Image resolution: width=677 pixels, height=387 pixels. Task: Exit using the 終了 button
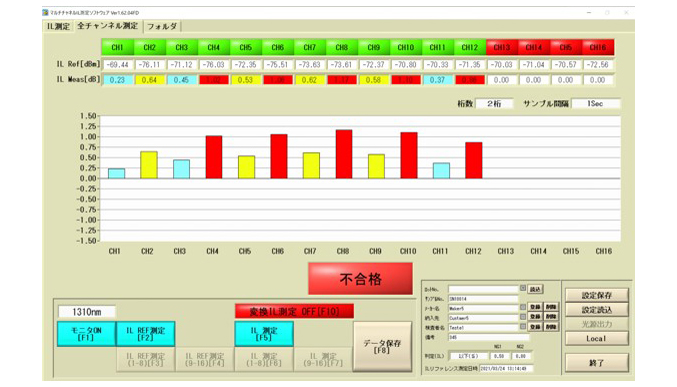tap(597, 363)
